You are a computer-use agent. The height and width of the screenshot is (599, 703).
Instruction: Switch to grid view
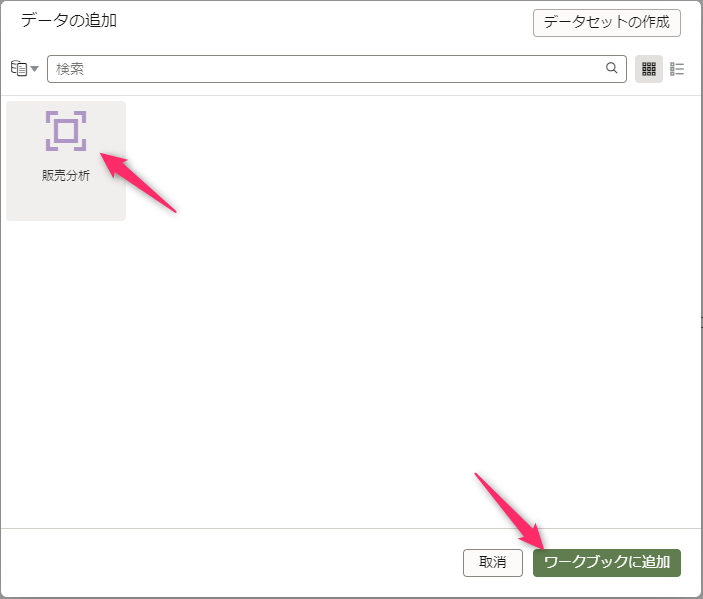pyautogui.click(x=649, y=69)
